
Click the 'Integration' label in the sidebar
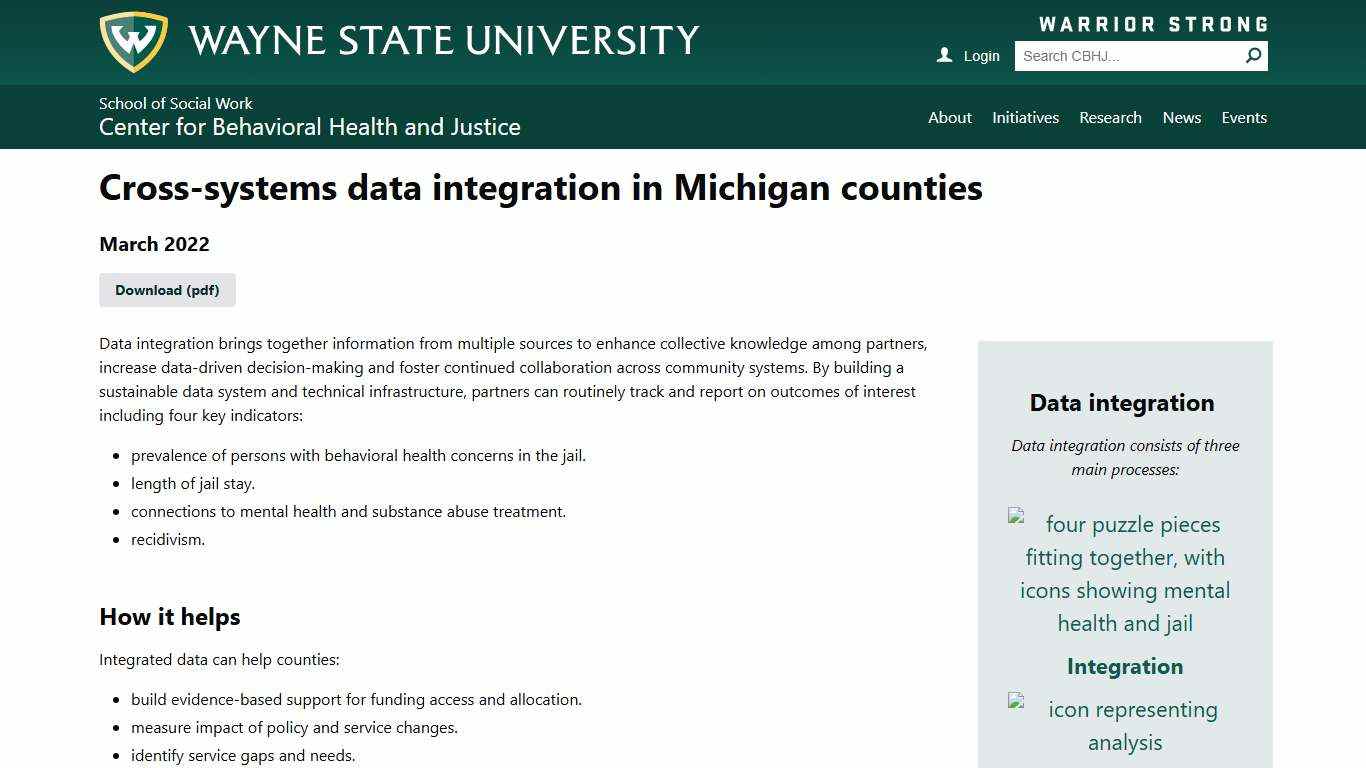[1125, 666]
